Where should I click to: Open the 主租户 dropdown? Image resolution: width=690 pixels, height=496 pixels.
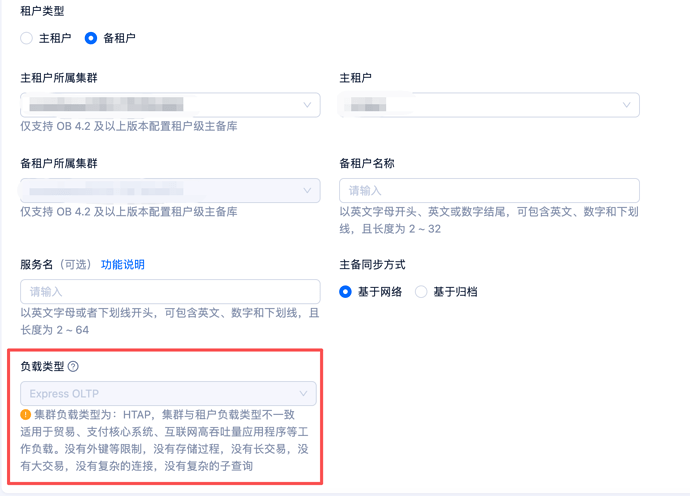pyautogui.click(x=489, y=105)
